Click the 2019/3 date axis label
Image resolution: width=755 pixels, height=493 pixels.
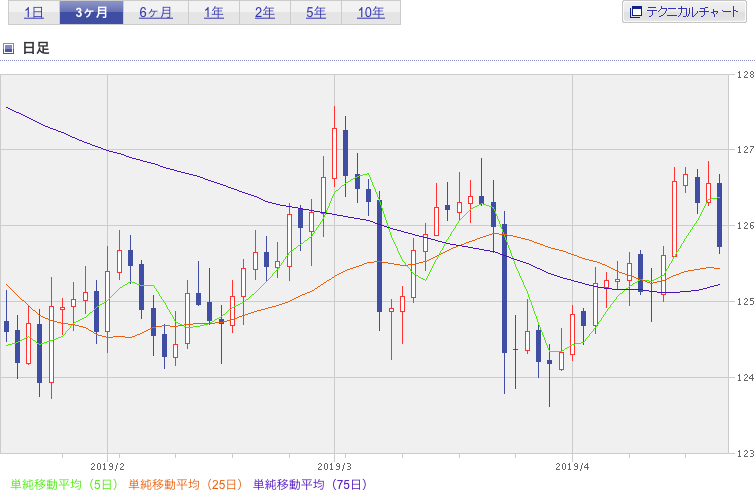[x=335, y=467]
